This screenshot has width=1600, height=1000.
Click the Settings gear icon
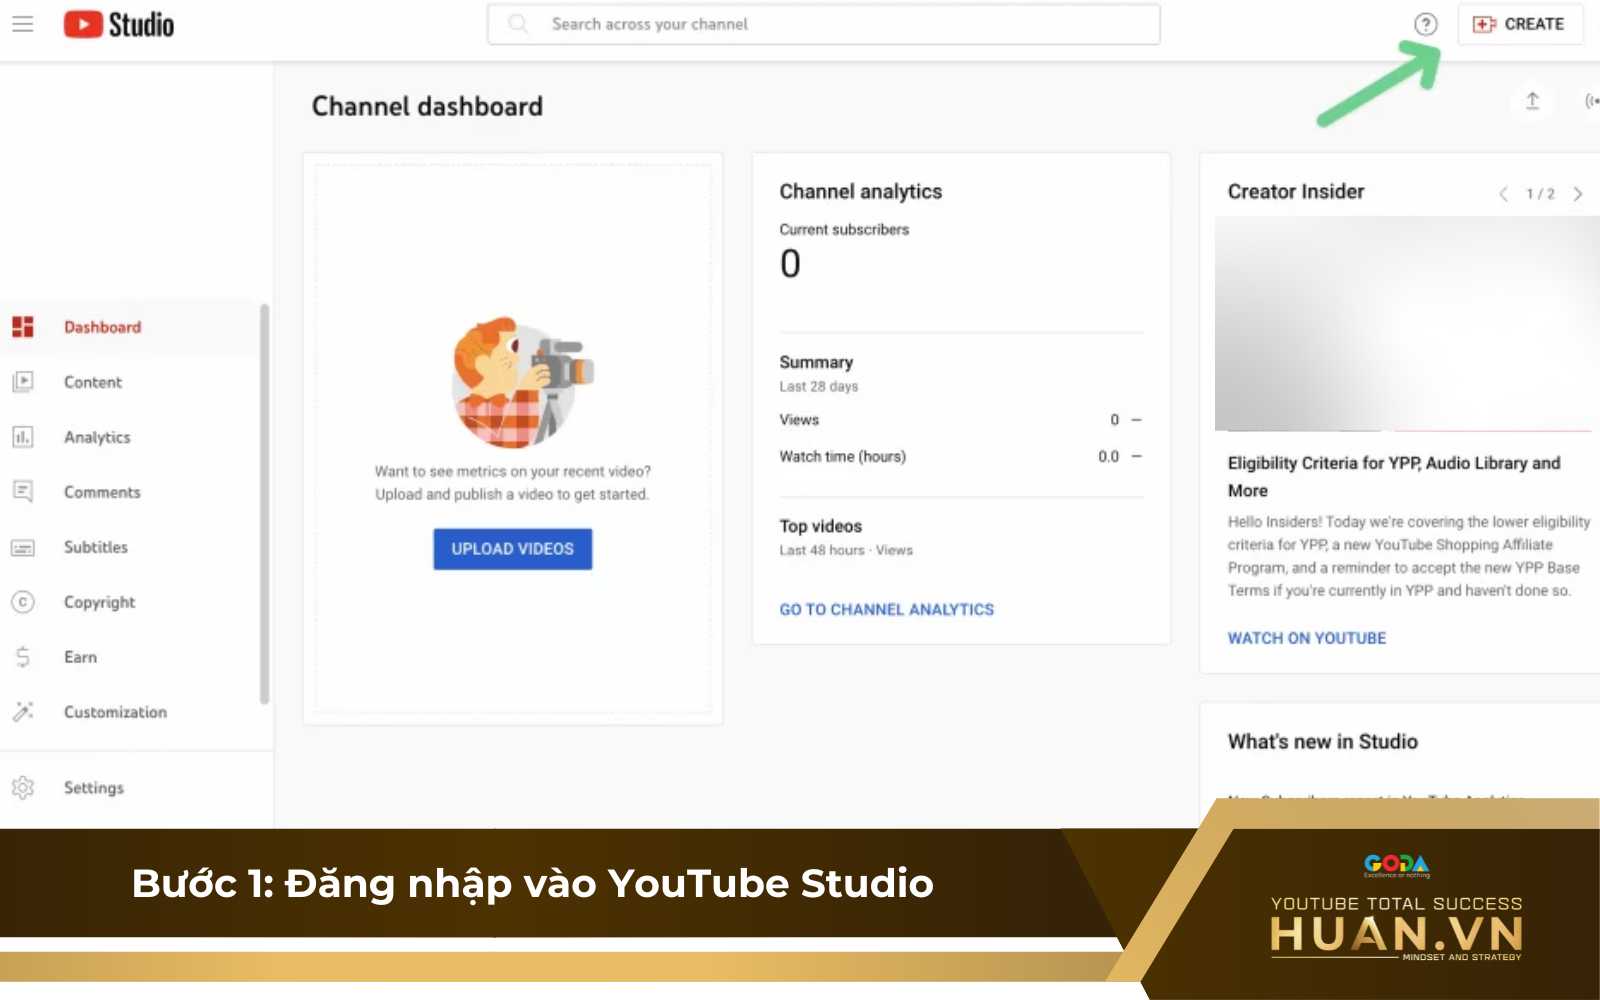[x=23, y=788]
